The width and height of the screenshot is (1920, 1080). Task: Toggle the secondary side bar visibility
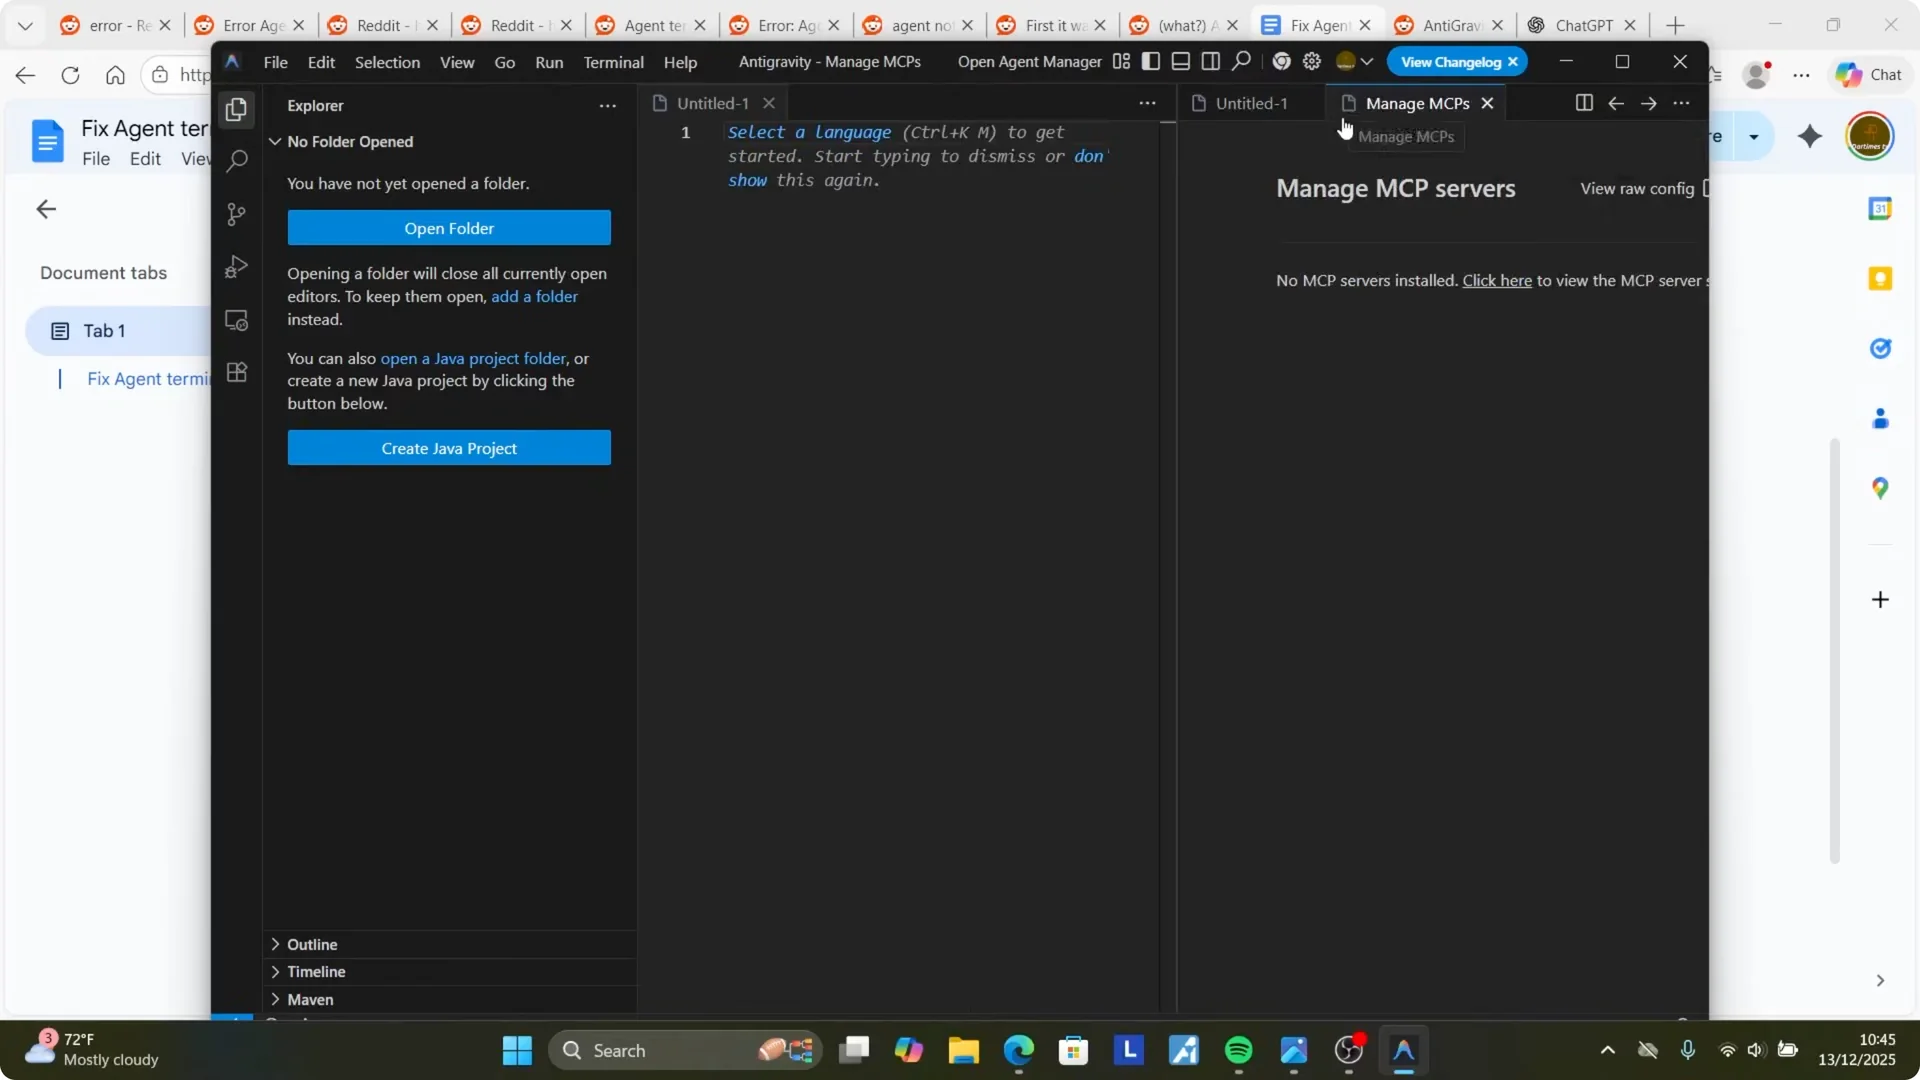pos(1211,62)
